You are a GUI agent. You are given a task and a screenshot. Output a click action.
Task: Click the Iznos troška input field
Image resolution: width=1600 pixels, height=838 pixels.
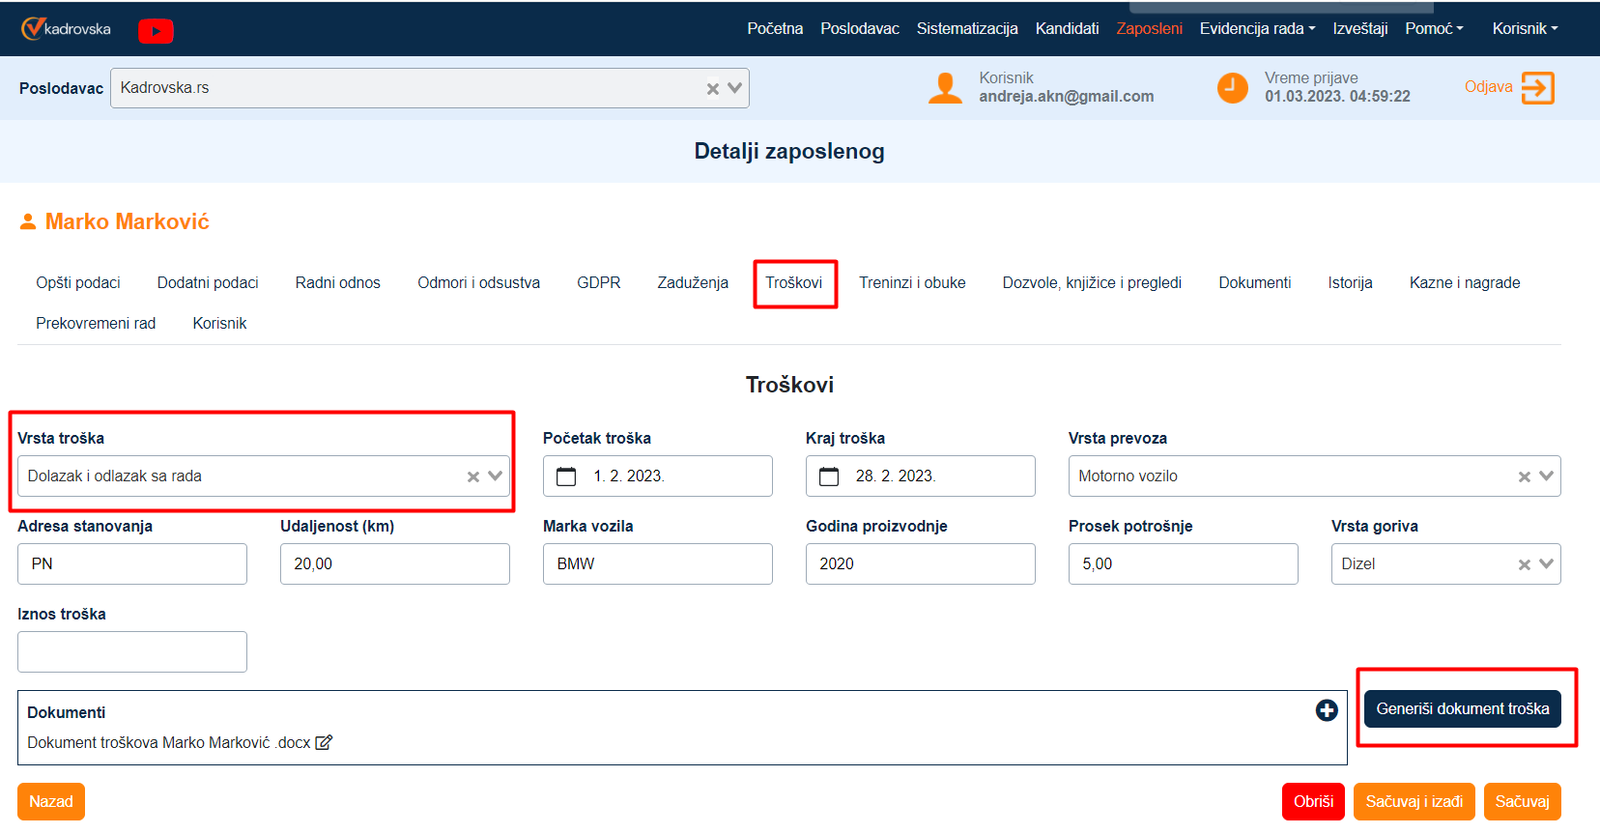pyautogui.click(x=132, y=652)
